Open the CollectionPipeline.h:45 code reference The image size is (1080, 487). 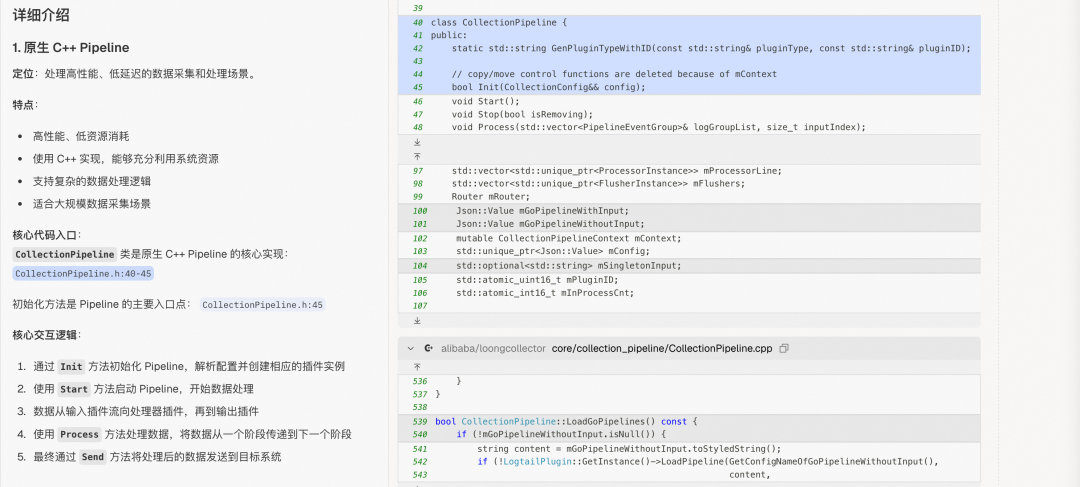pyautogui.click(x=263, y=304)
